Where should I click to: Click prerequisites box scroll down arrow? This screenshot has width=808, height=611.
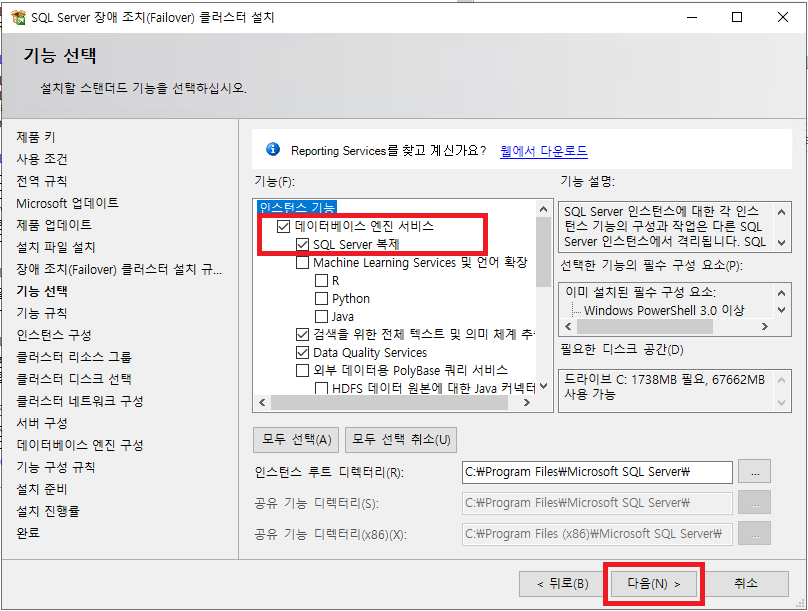tap(781, 310)
